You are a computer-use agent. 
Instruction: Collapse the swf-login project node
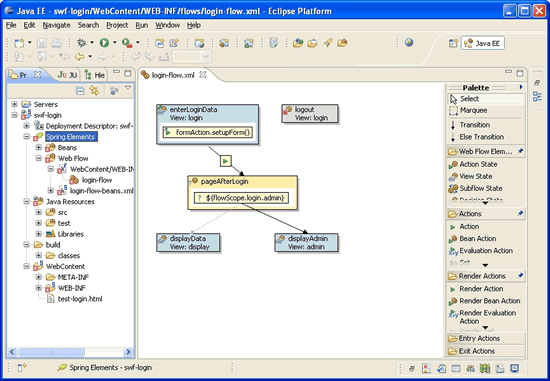point(14,115)
